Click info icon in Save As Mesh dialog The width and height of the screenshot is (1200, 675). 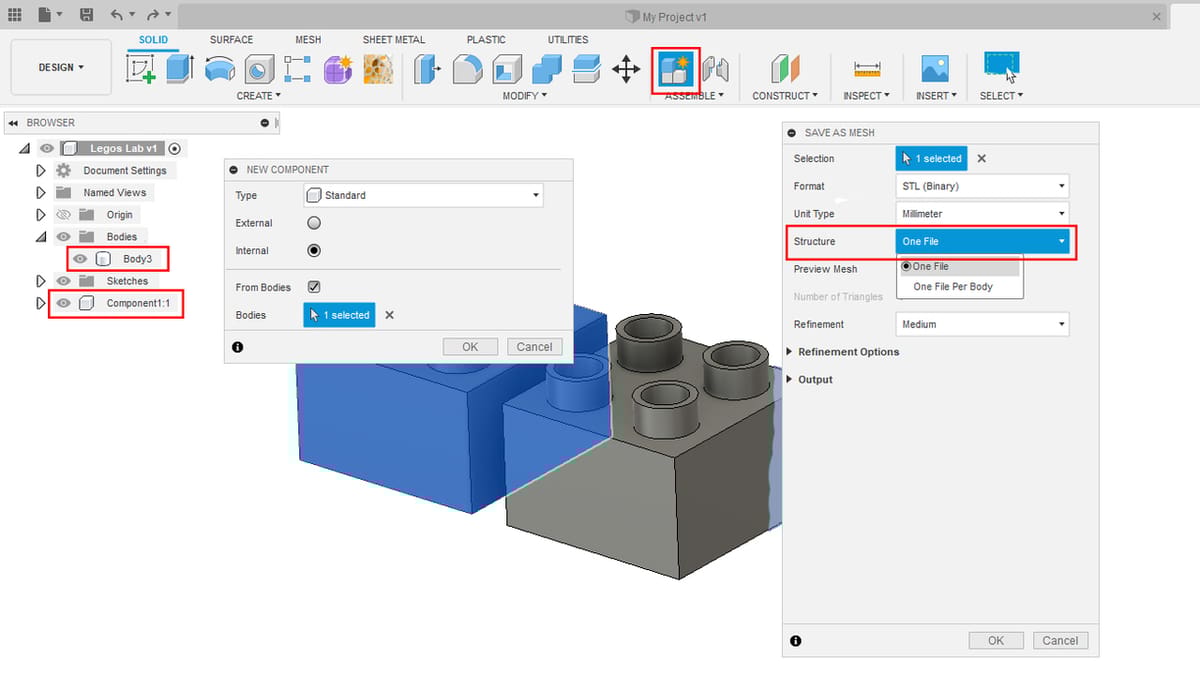coord(795,641)
